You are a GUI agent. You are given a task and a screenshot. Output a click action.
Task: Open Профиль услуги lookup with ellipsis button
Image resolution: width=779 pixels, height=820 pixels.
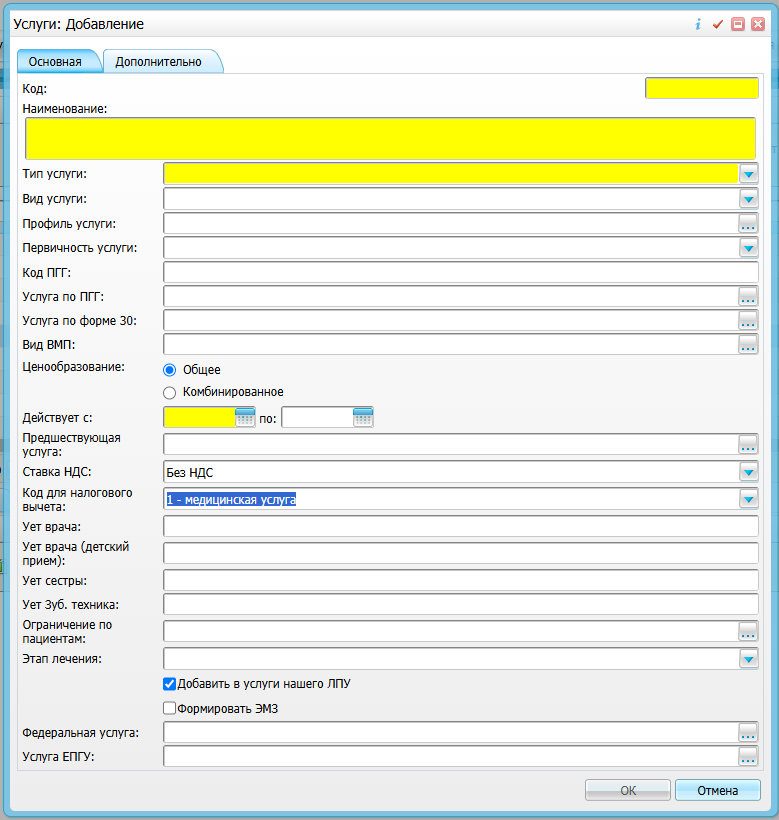click(x=748, y=223)
